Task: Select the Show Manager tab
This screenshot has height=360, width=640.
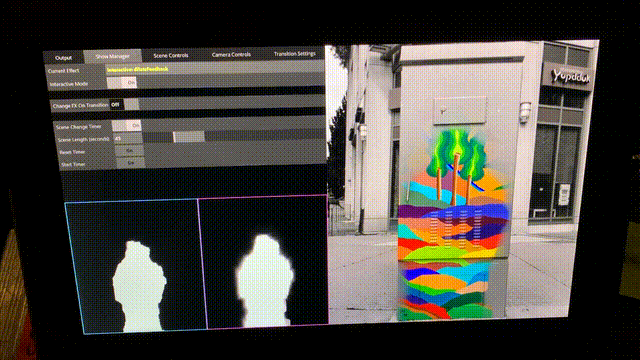Action: pyautogui.click(x=113, y=56)
